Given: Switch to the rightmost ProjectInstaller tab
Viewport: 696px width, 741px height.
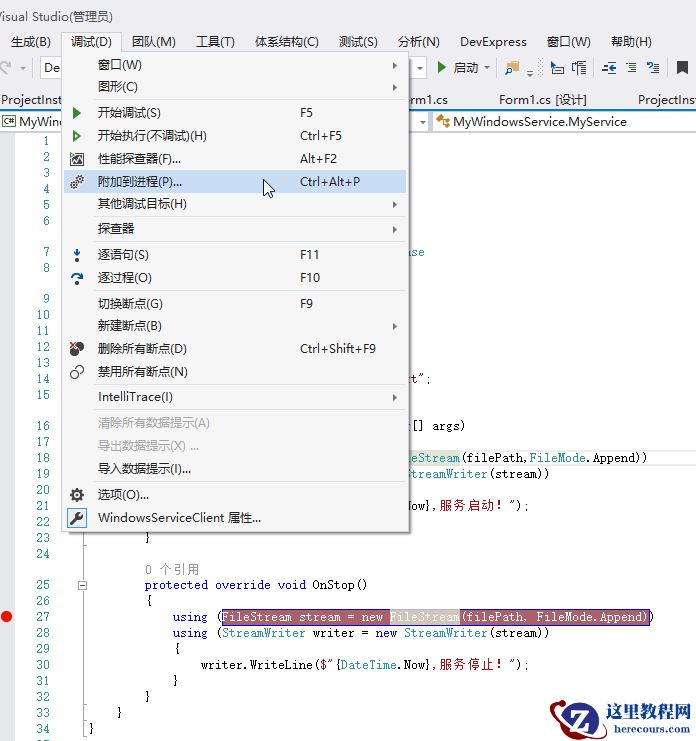Looking at the screenshot, I should [667, 100].
